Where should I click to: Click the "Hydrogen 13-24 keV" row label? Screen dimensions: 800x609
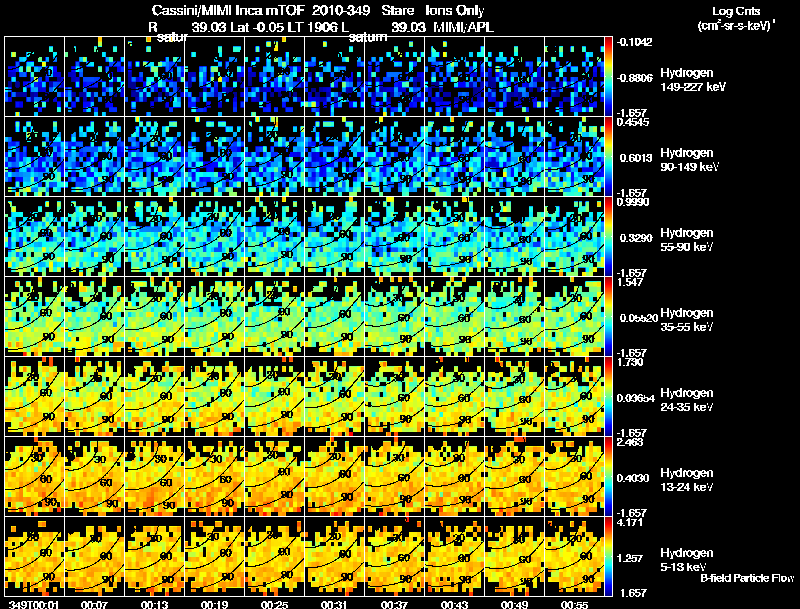[x=687, y=480]
